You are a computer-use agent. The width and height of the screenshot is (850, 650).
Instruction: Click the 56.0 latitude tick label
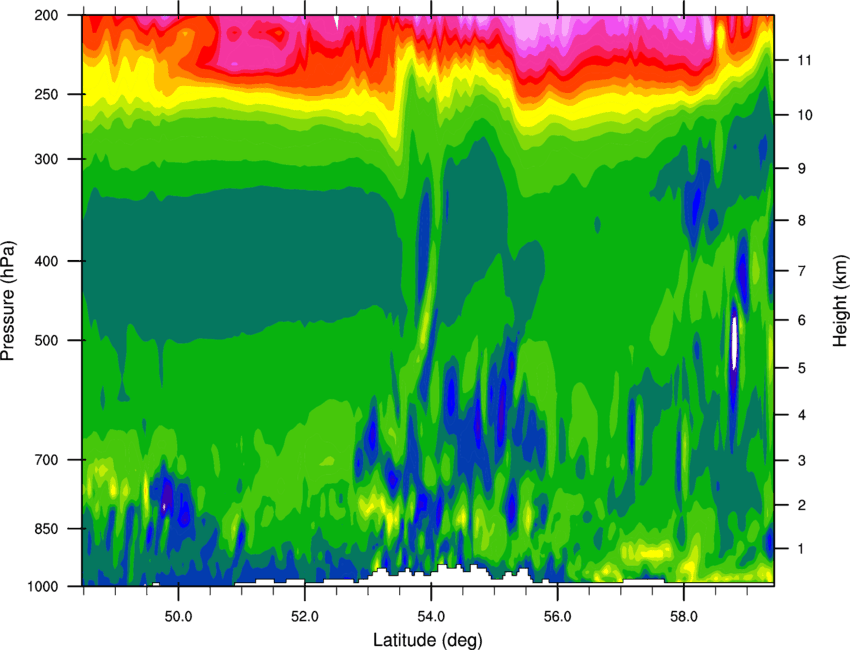(557, 616)
